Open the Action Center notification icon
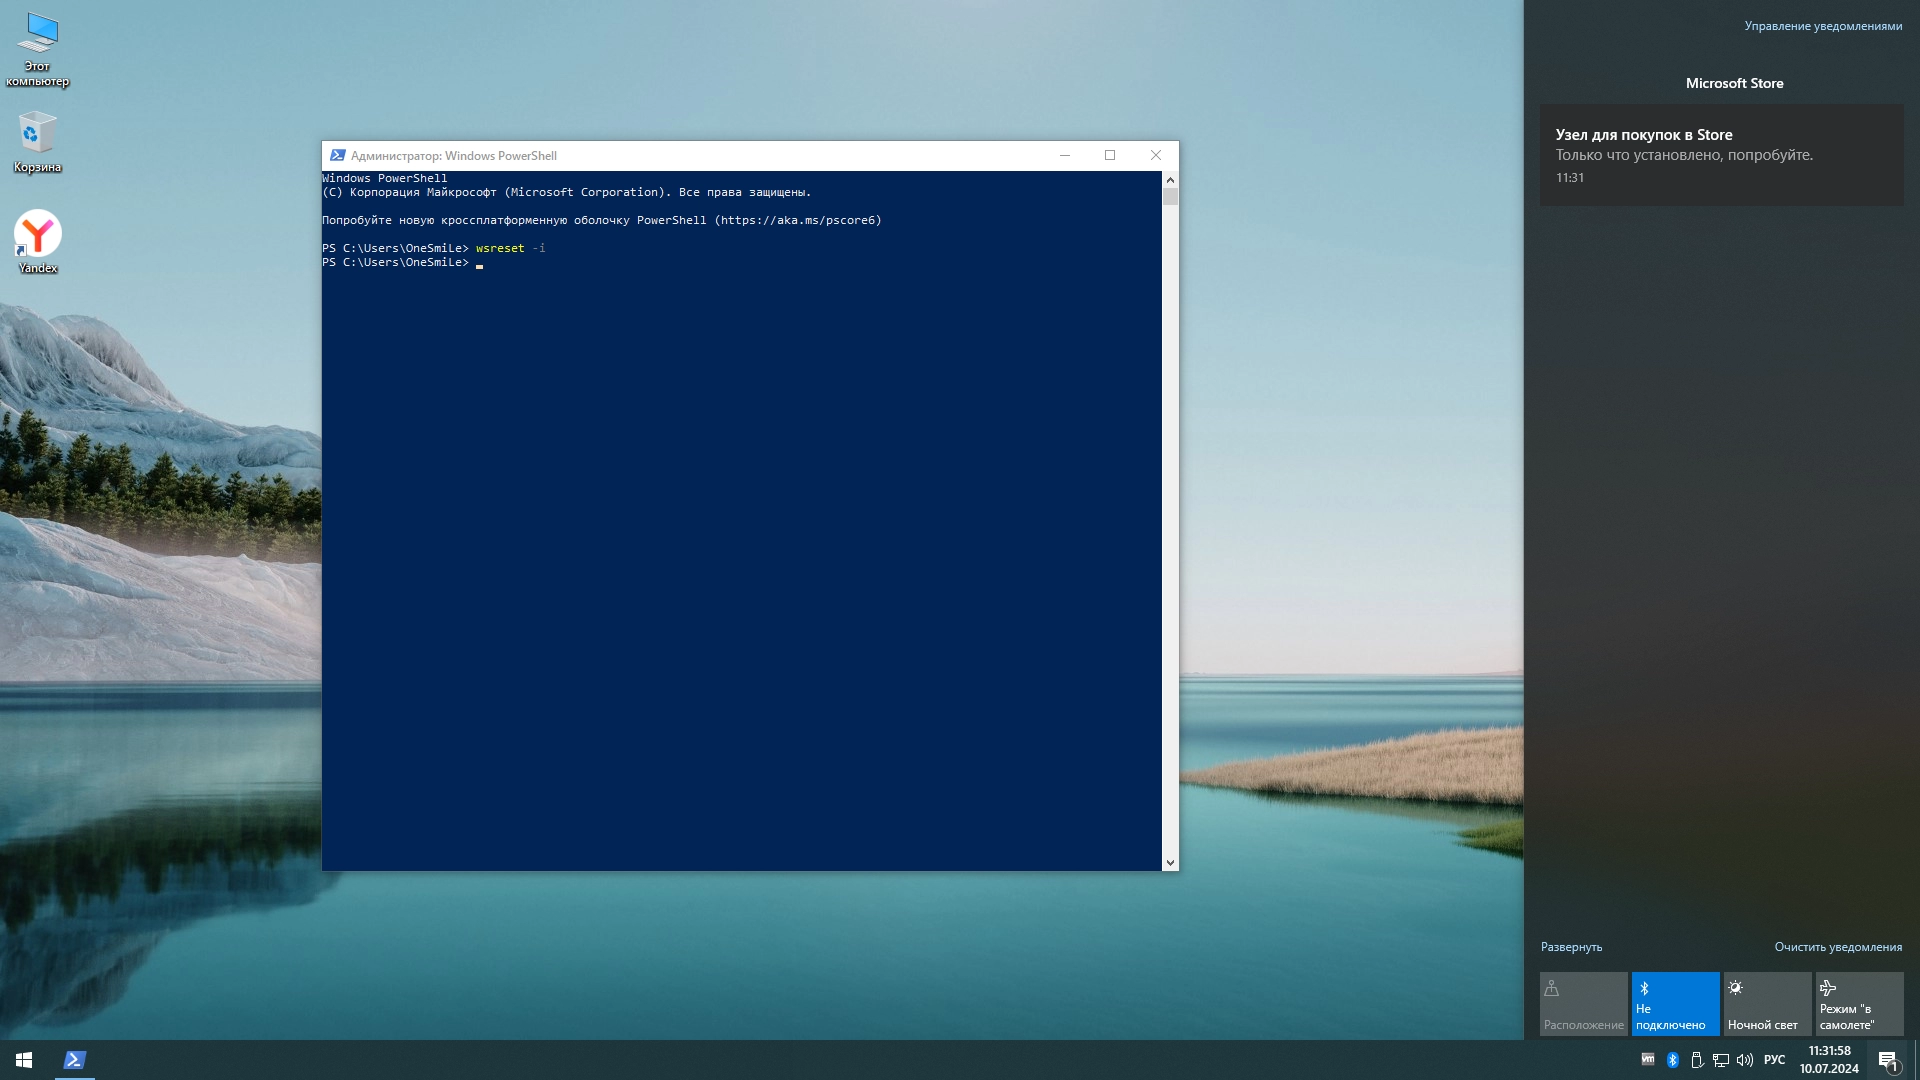This screenshot has height=1080, width=1920. tap(1888, 1059)
